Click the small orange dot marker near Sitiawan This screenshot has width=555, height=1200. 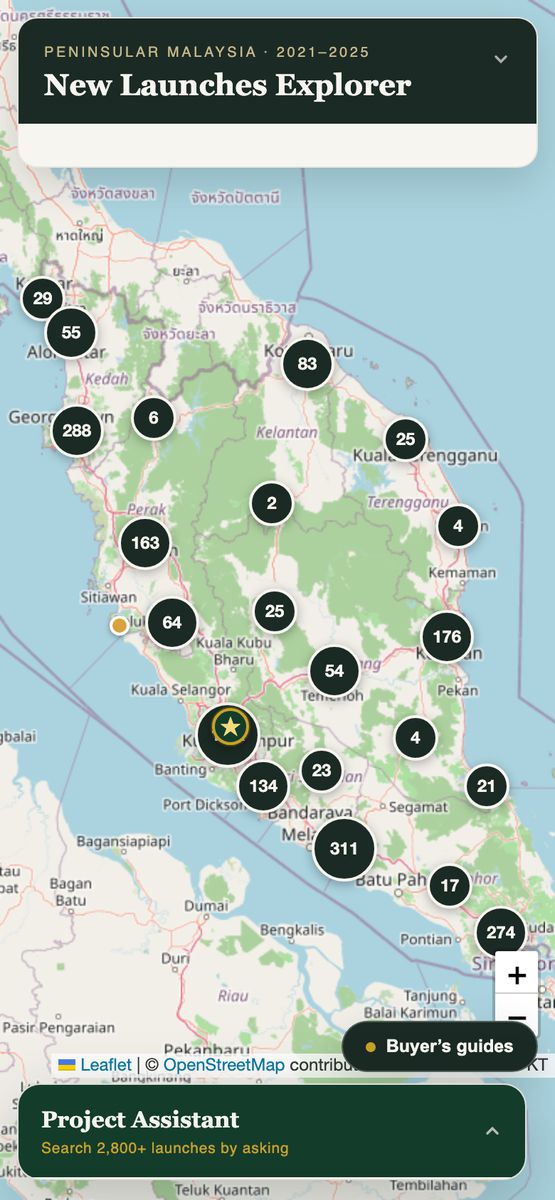pyautogui.click(x=119, y=625)
